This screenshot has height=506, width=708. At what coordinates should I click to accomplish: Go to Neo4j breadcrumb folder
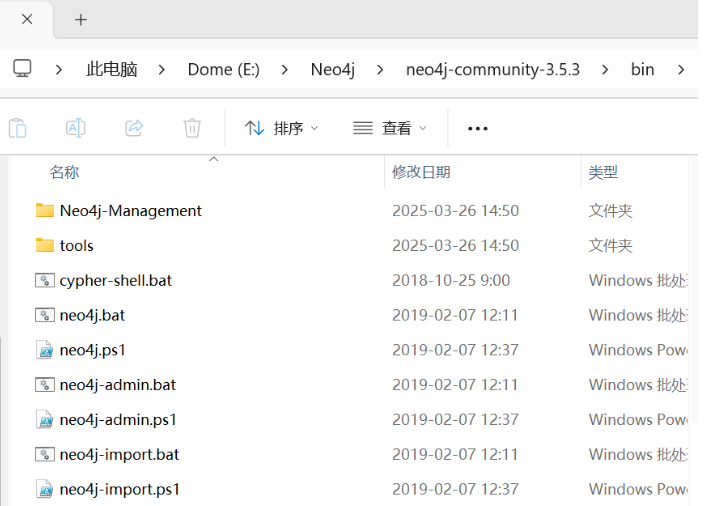333,70
